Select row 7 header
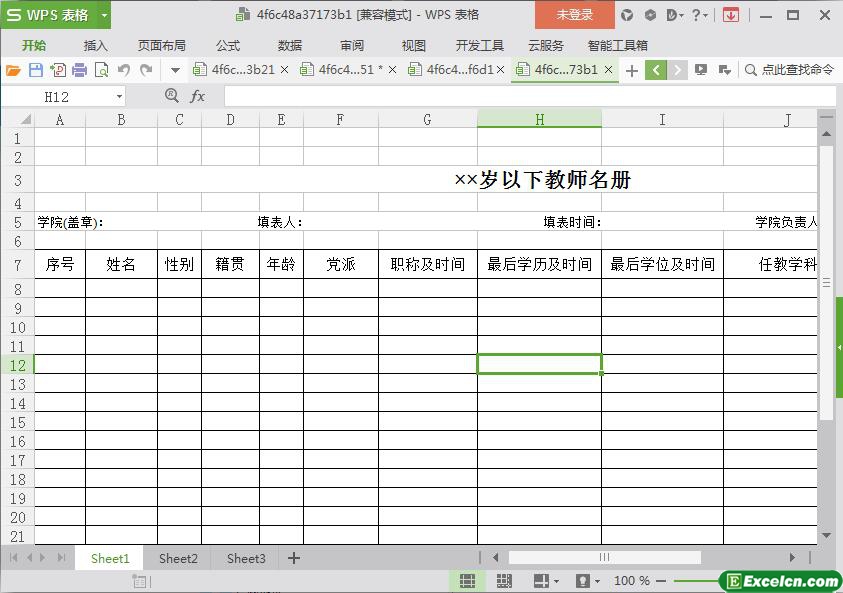The width and height of the screenshot is (843, 593). click(x=18, y=265)
